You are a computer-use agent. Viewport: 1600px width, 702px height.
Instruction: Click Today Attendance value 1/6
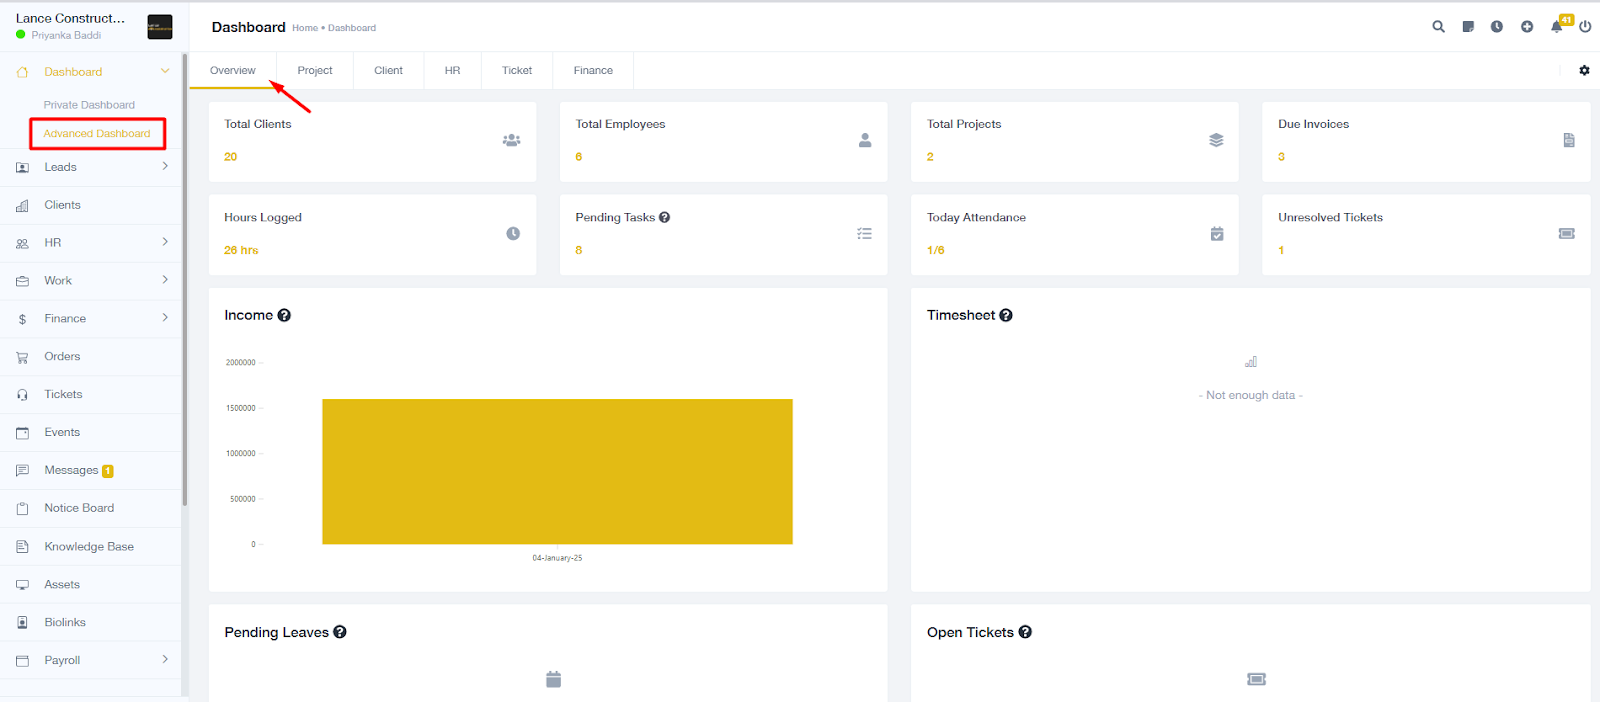935,250
